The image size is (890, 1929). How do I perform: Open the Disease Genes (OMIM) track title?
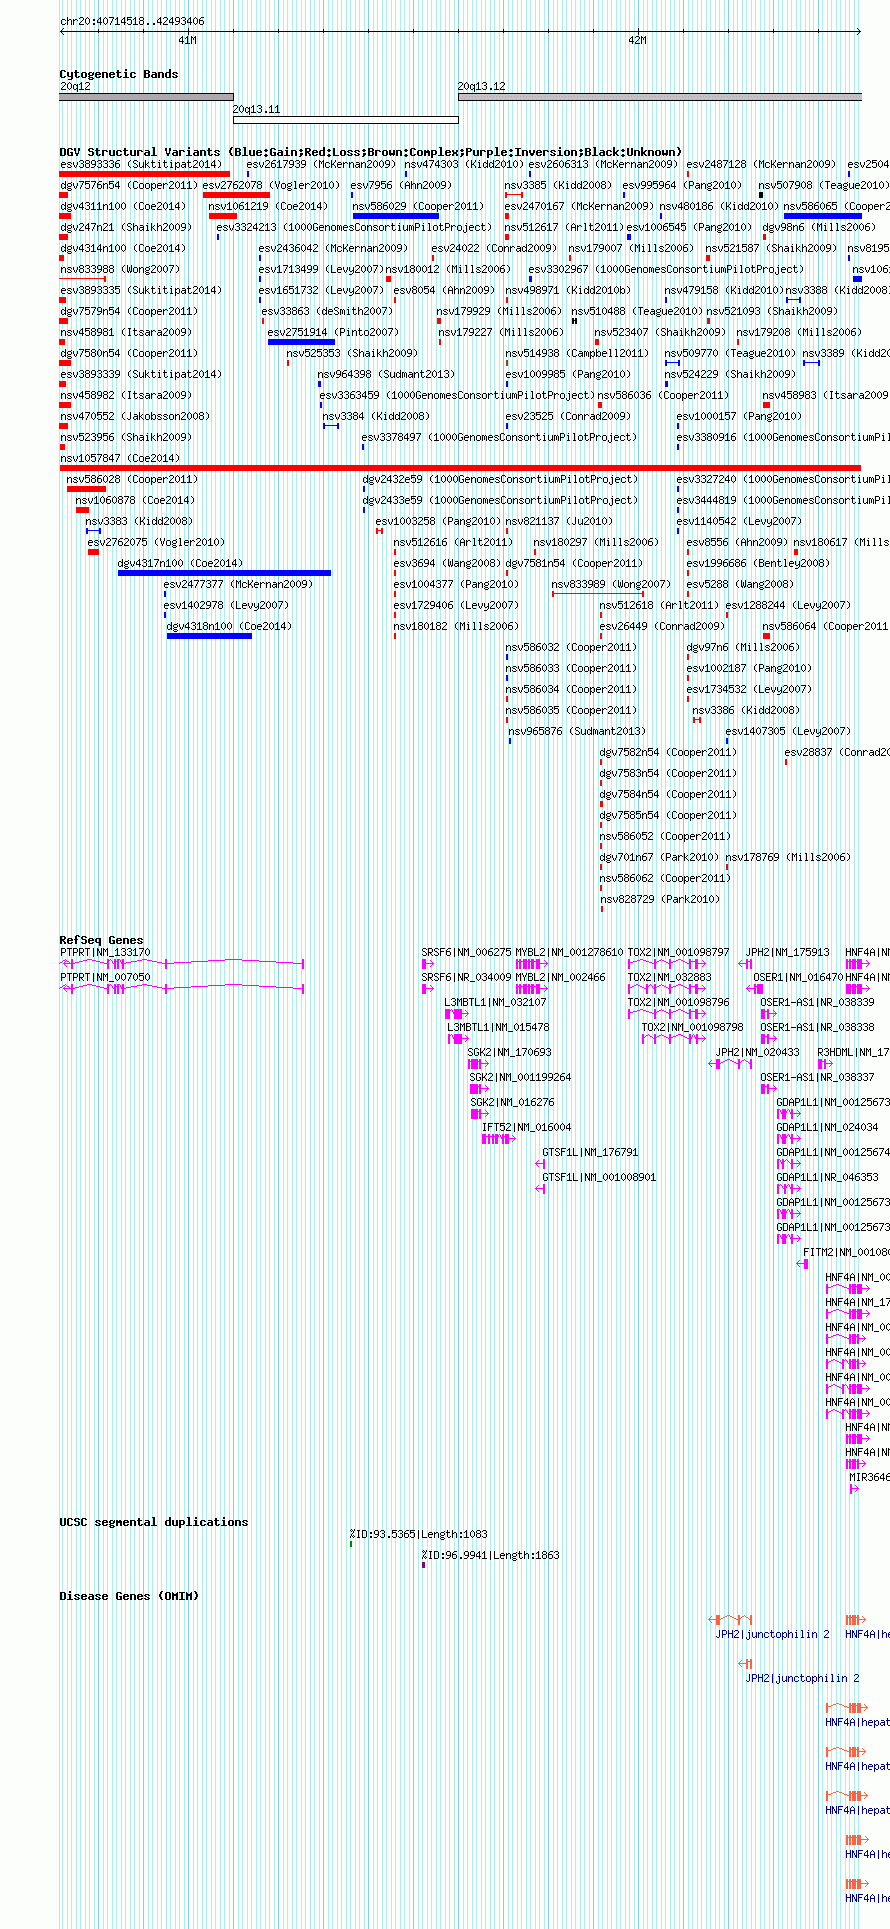(x=129, y=1596)
